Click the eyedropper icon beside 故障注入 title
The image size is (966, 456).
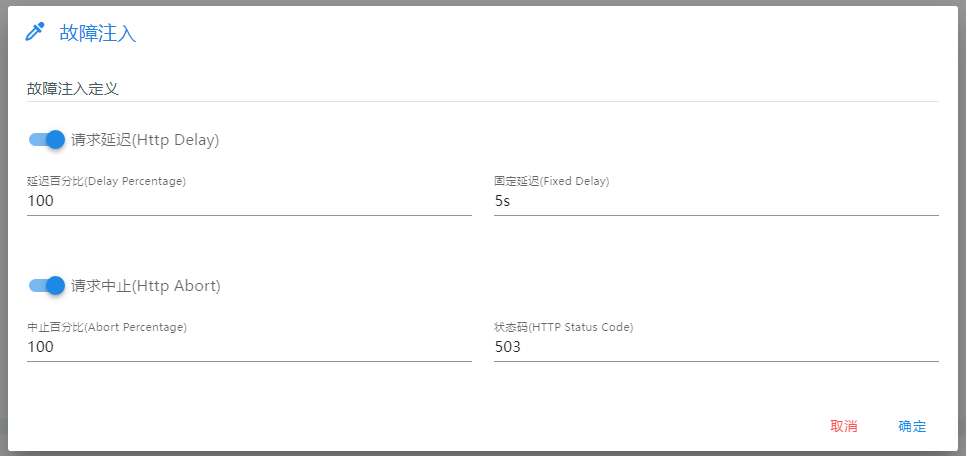coord(35,32)
